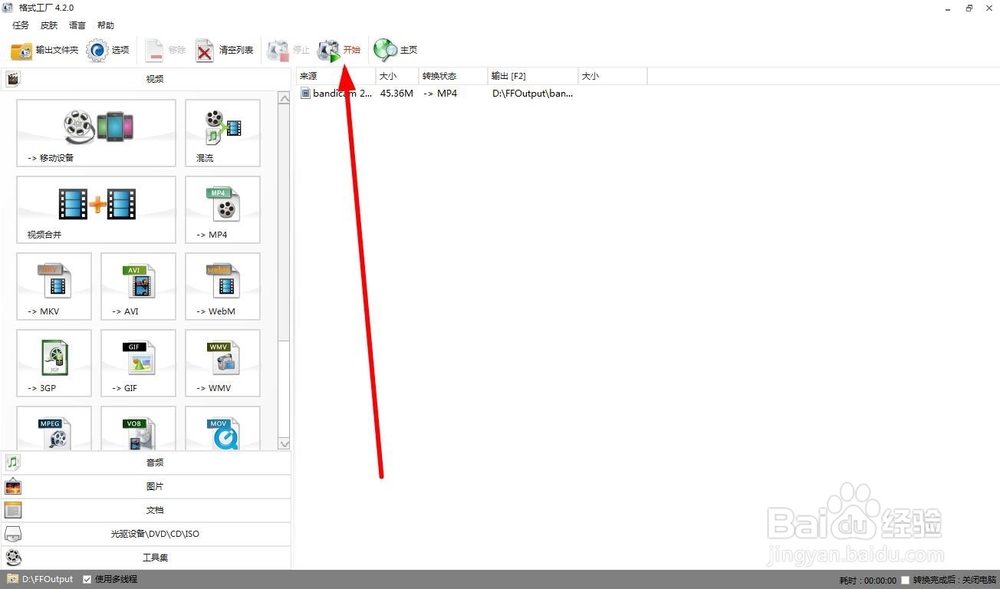Choose the MOV format converter
The height and width of the screenshot is (589, 1000).
[223, 428]
